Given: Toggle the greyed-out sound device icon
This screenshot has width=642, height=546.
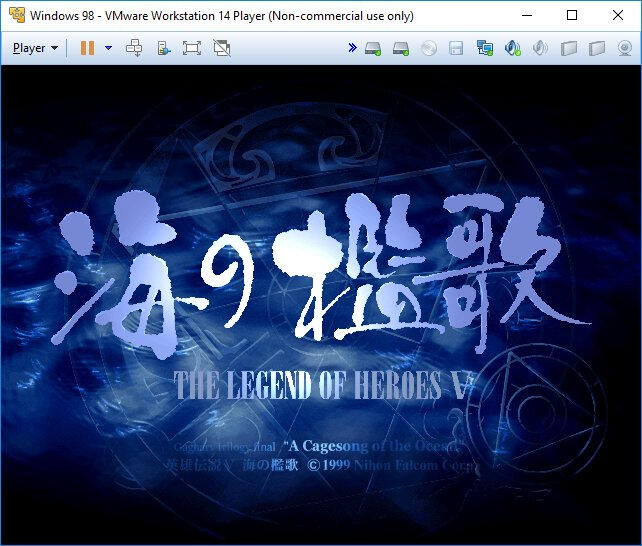Looking at the screenshot, I should tap(541, 48).
